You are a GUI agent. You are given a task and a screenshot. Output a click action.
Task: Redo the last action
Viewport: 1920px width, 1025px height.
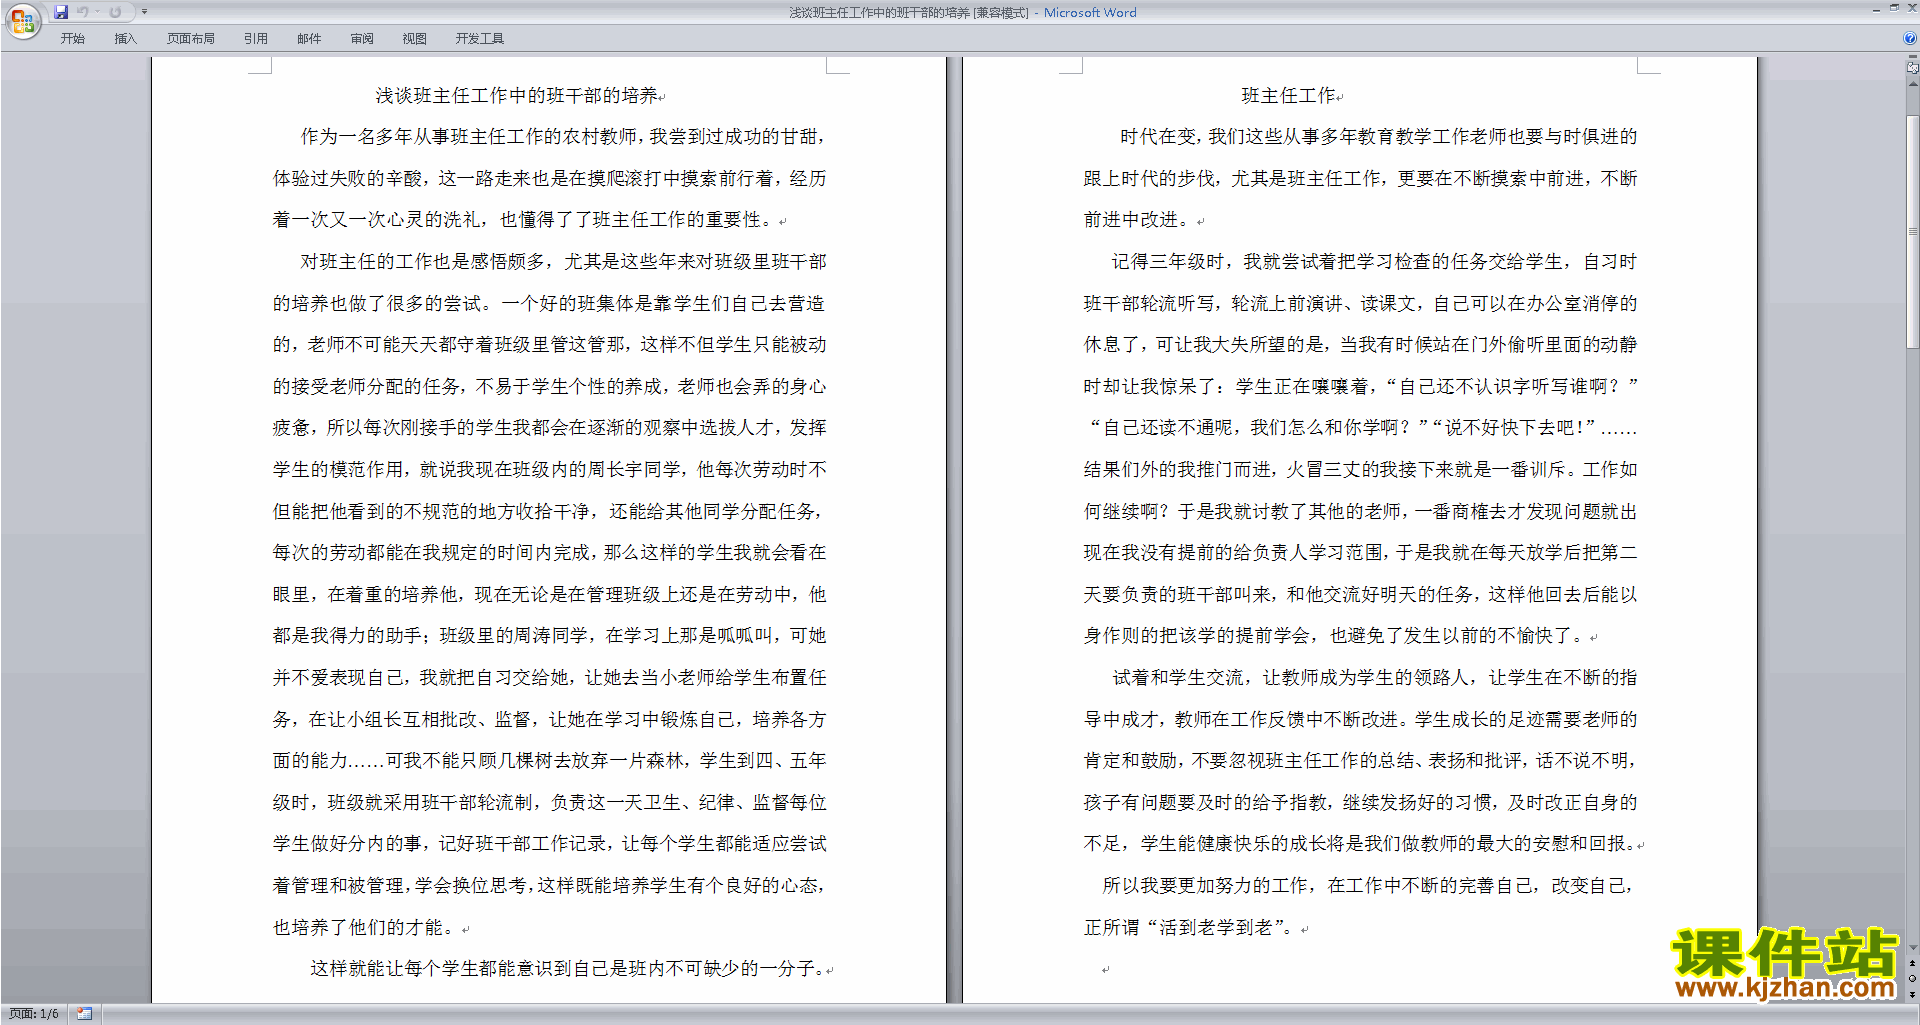click(115, 12)
